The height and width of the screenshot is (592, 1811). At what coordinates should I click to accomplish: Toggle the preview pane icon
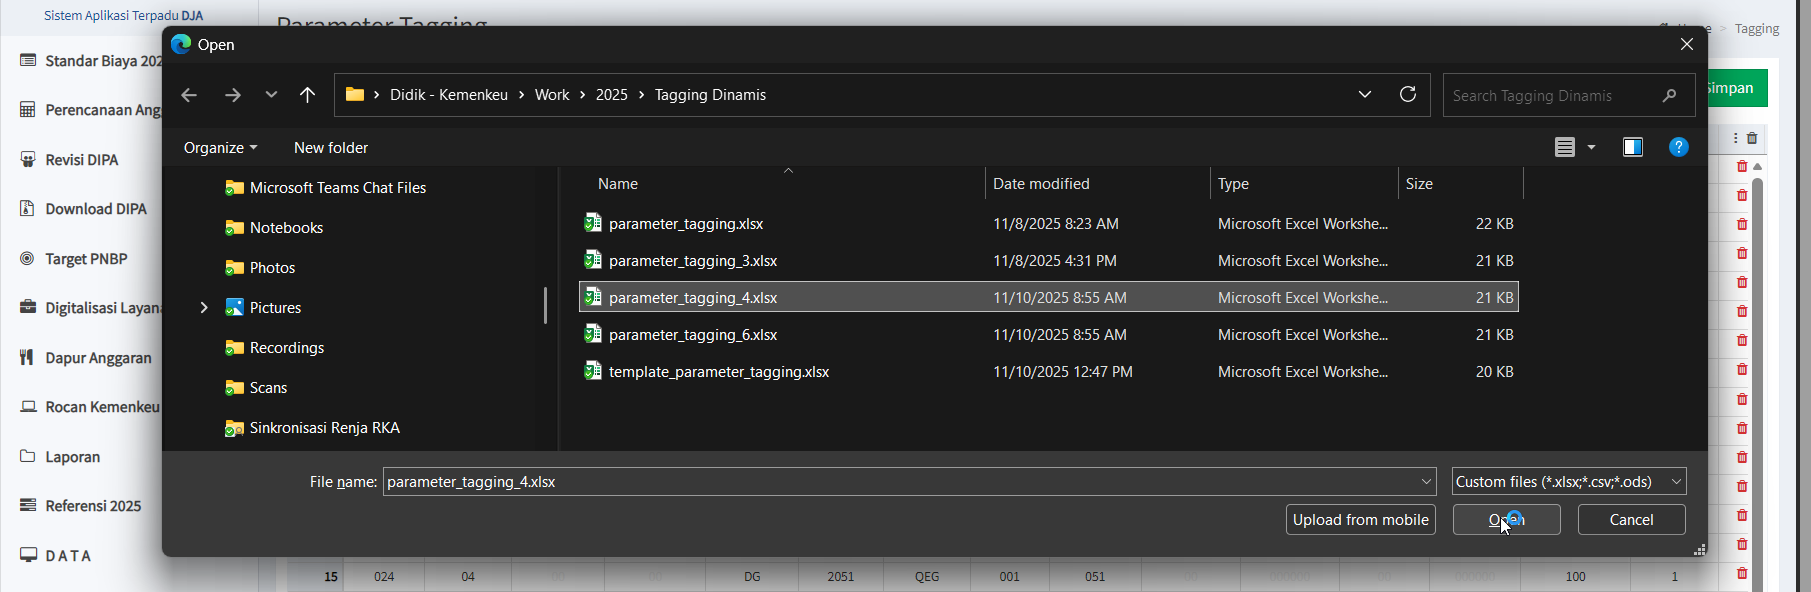pos(1632,147)
